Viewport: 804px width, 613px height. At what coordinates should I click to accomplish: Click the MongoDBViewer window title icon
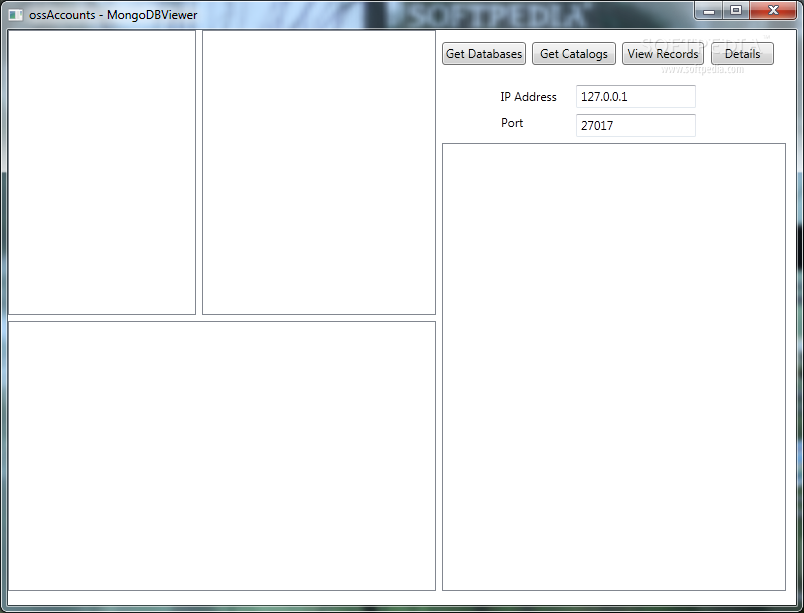coord(15,15)
